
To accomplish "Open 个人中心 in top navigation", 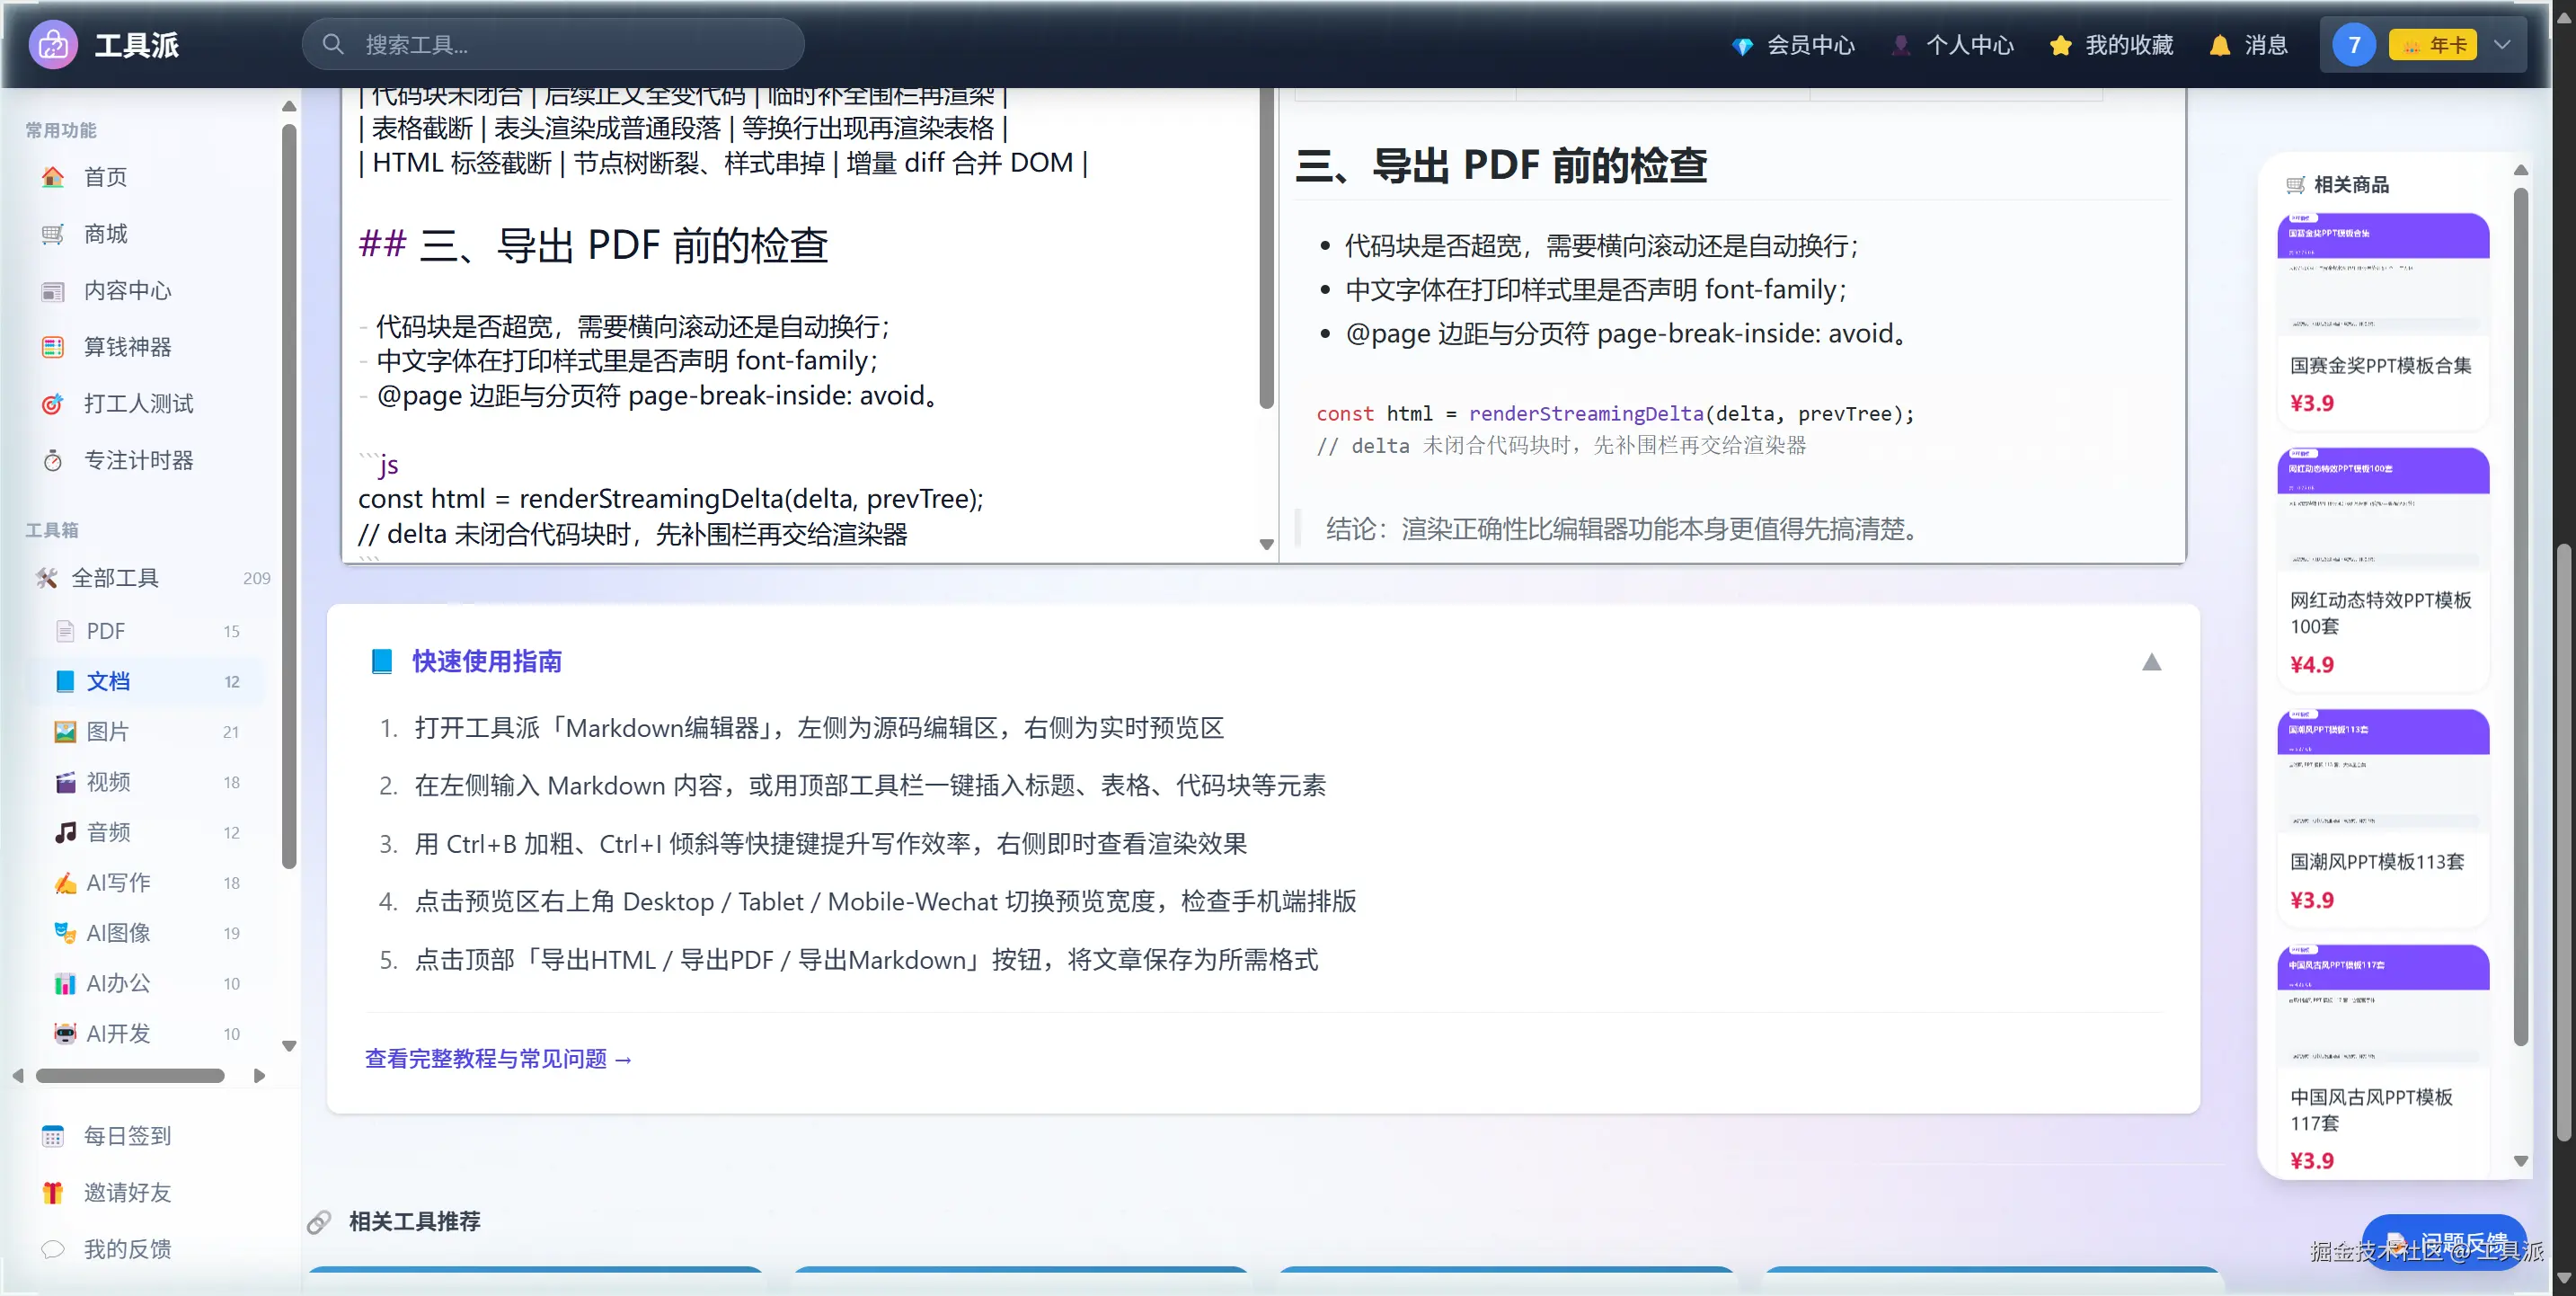I will click(x=1952, y=45).
